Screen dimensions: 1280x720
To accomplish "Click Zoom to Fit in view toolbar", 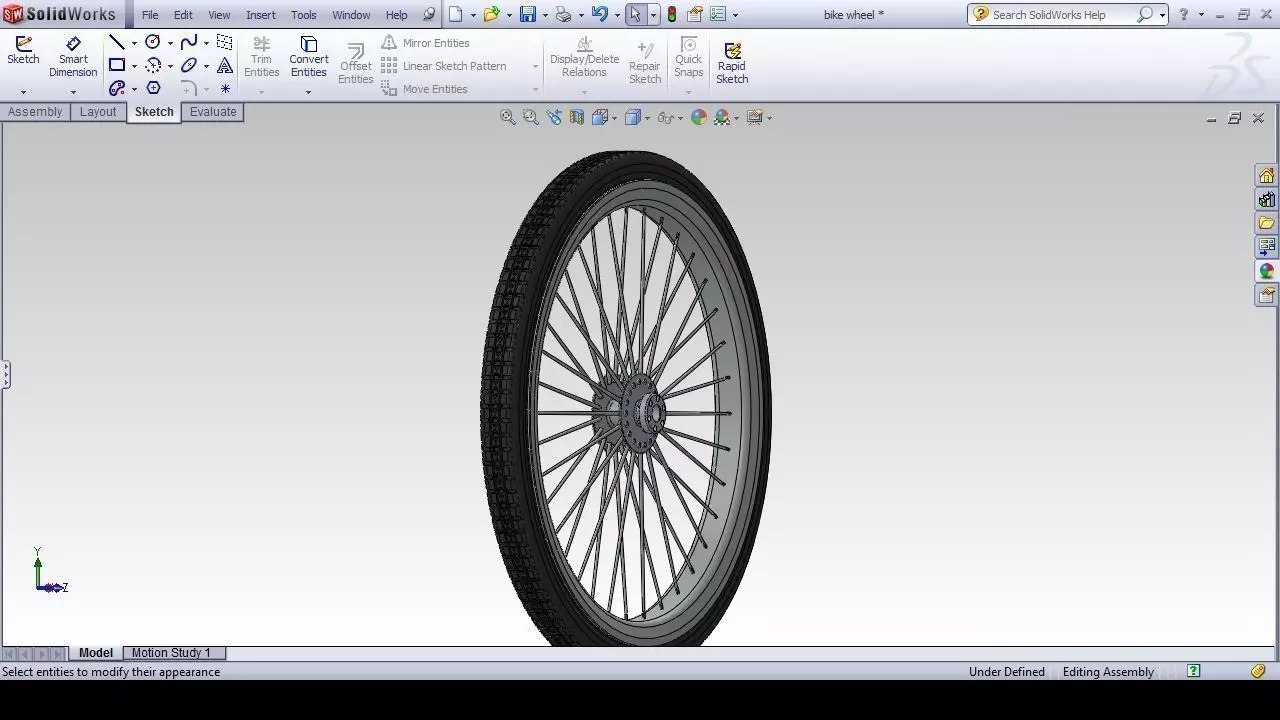I will pyautogui.click(x=507, y=117).
